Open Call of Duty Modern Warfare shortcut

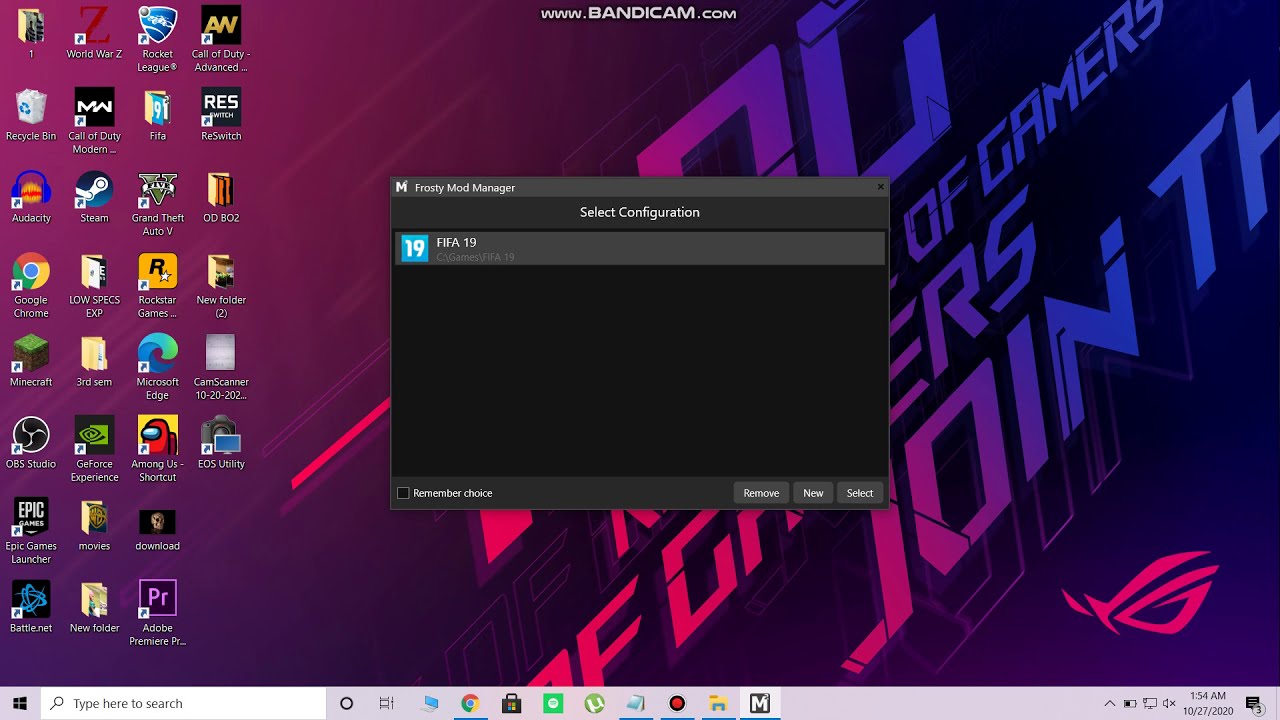[94, 122]
